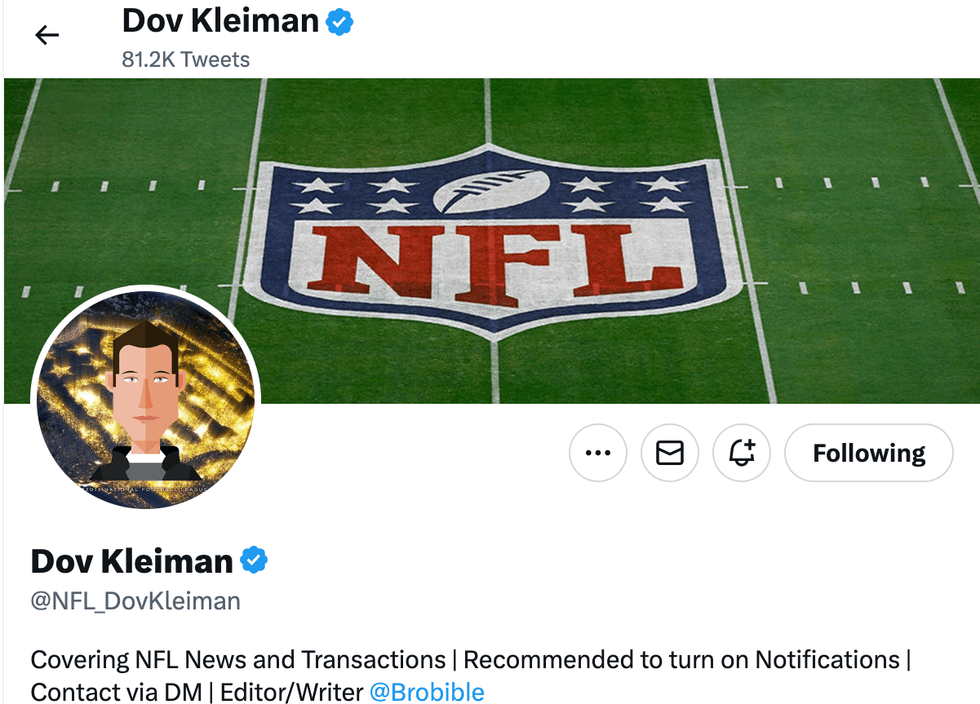Click the verified badge next to header name

[337, 20]
